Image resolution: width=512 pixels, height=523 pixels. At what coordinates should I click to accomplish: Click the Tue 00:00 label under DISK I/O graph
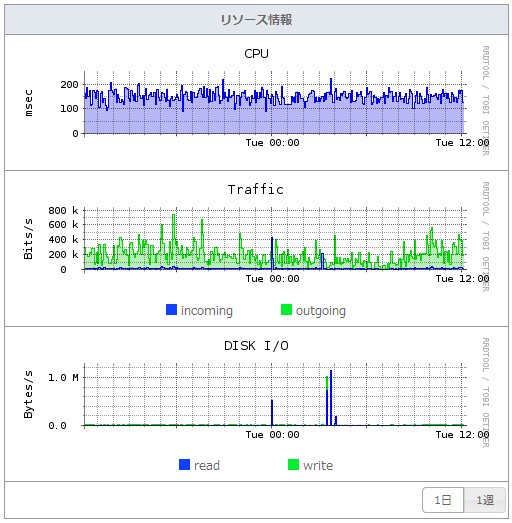coord(273,435)
